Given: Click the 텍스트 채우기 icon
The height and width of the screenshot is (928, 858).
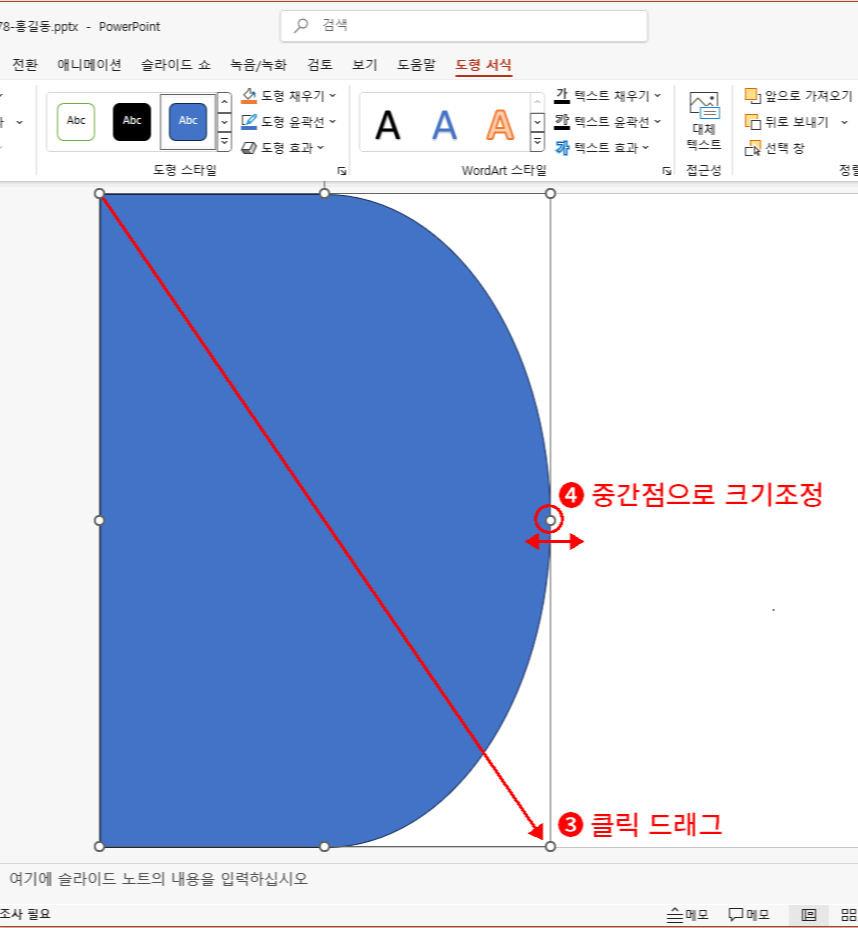Looking at the screenshot, I should pos(562,96).
